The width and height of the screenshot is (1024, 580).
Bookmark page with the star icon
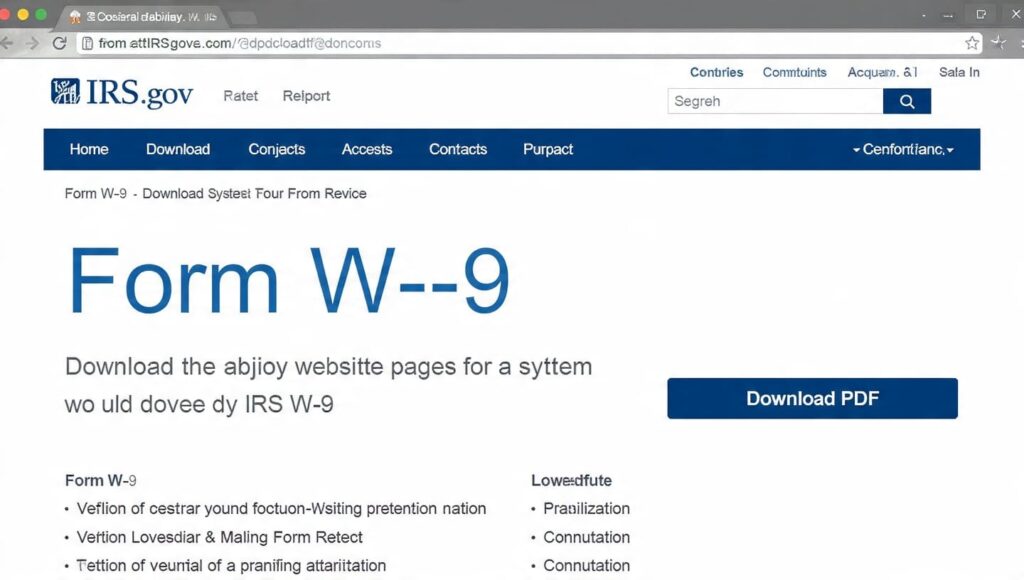[972, 43]
